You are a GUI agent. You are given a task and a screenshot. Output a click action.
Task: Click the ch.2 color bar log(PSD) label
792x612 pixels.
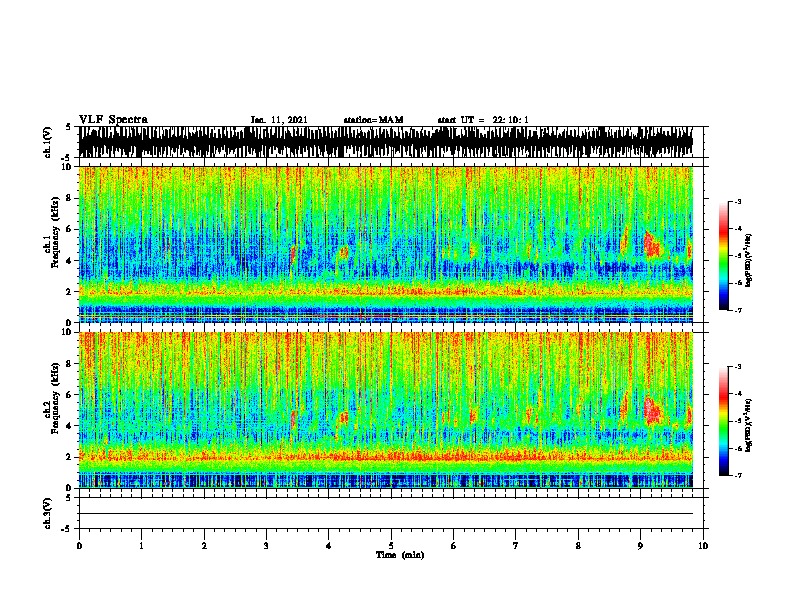click(x=749, y=425)
